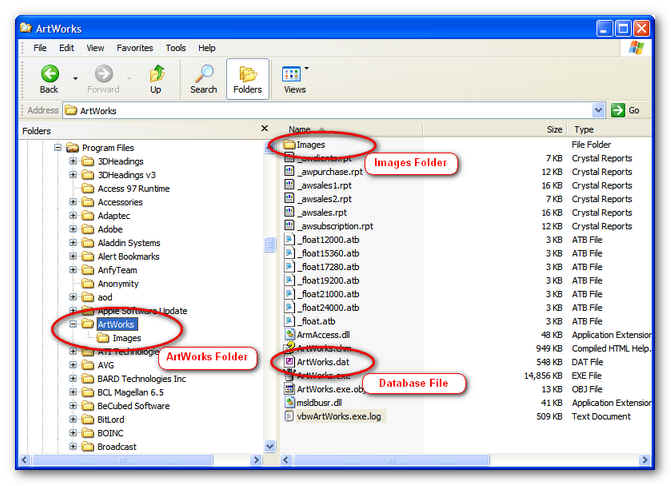Open the Tools menu
The image size is (671, 486).
click(176, 48)
